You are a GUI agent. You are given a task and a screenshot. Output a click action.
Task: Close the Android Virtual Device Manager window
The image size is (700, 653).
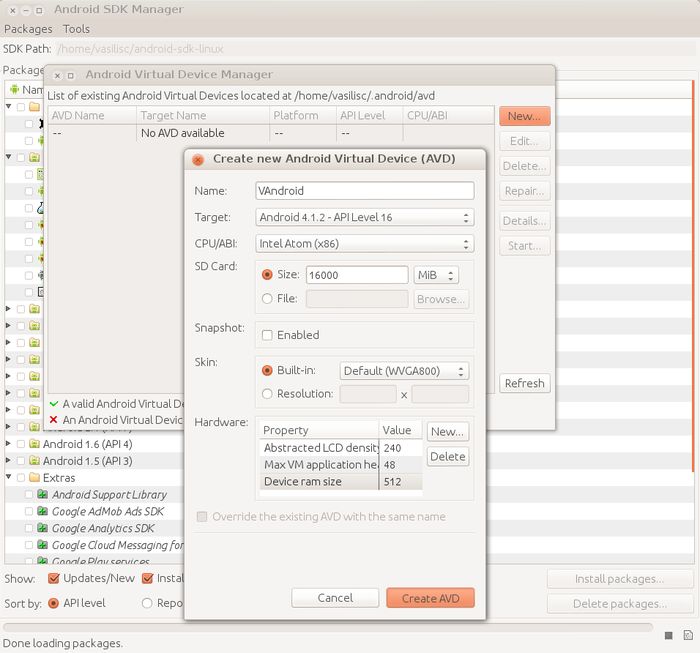click(57, 75)
